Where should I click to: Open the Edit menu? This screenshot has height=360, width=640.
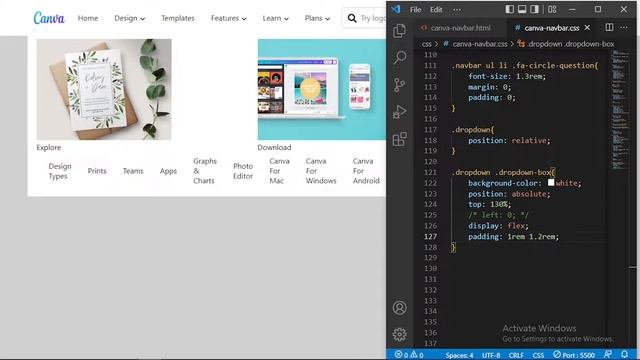[x=436, y=9]
